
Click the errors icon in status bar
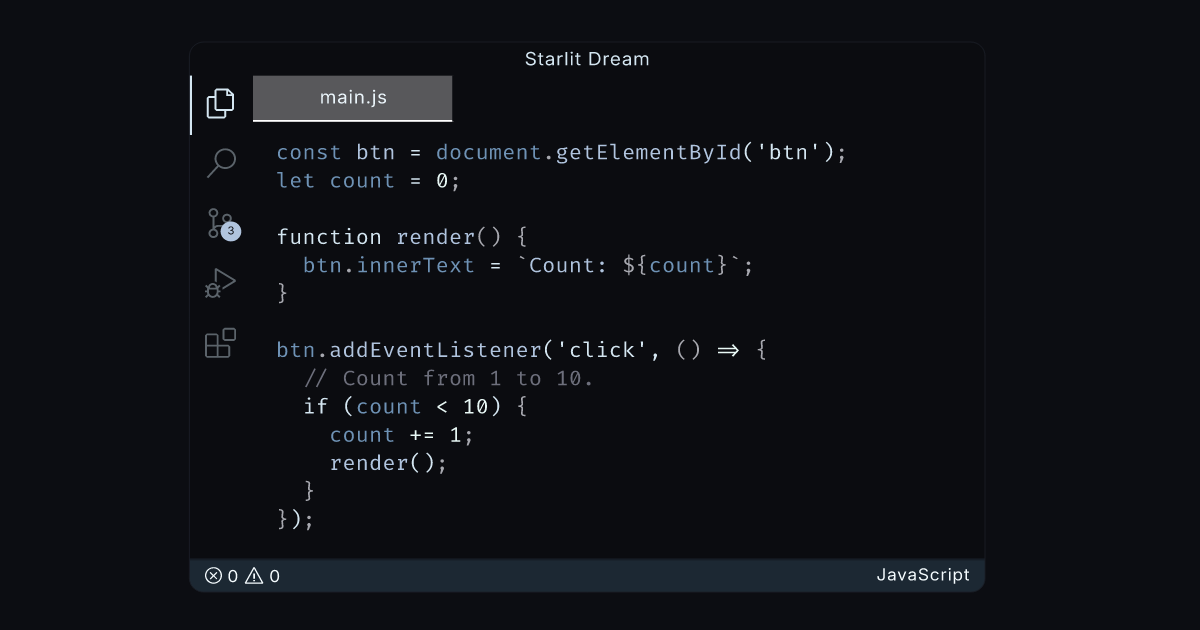point(213,575)
